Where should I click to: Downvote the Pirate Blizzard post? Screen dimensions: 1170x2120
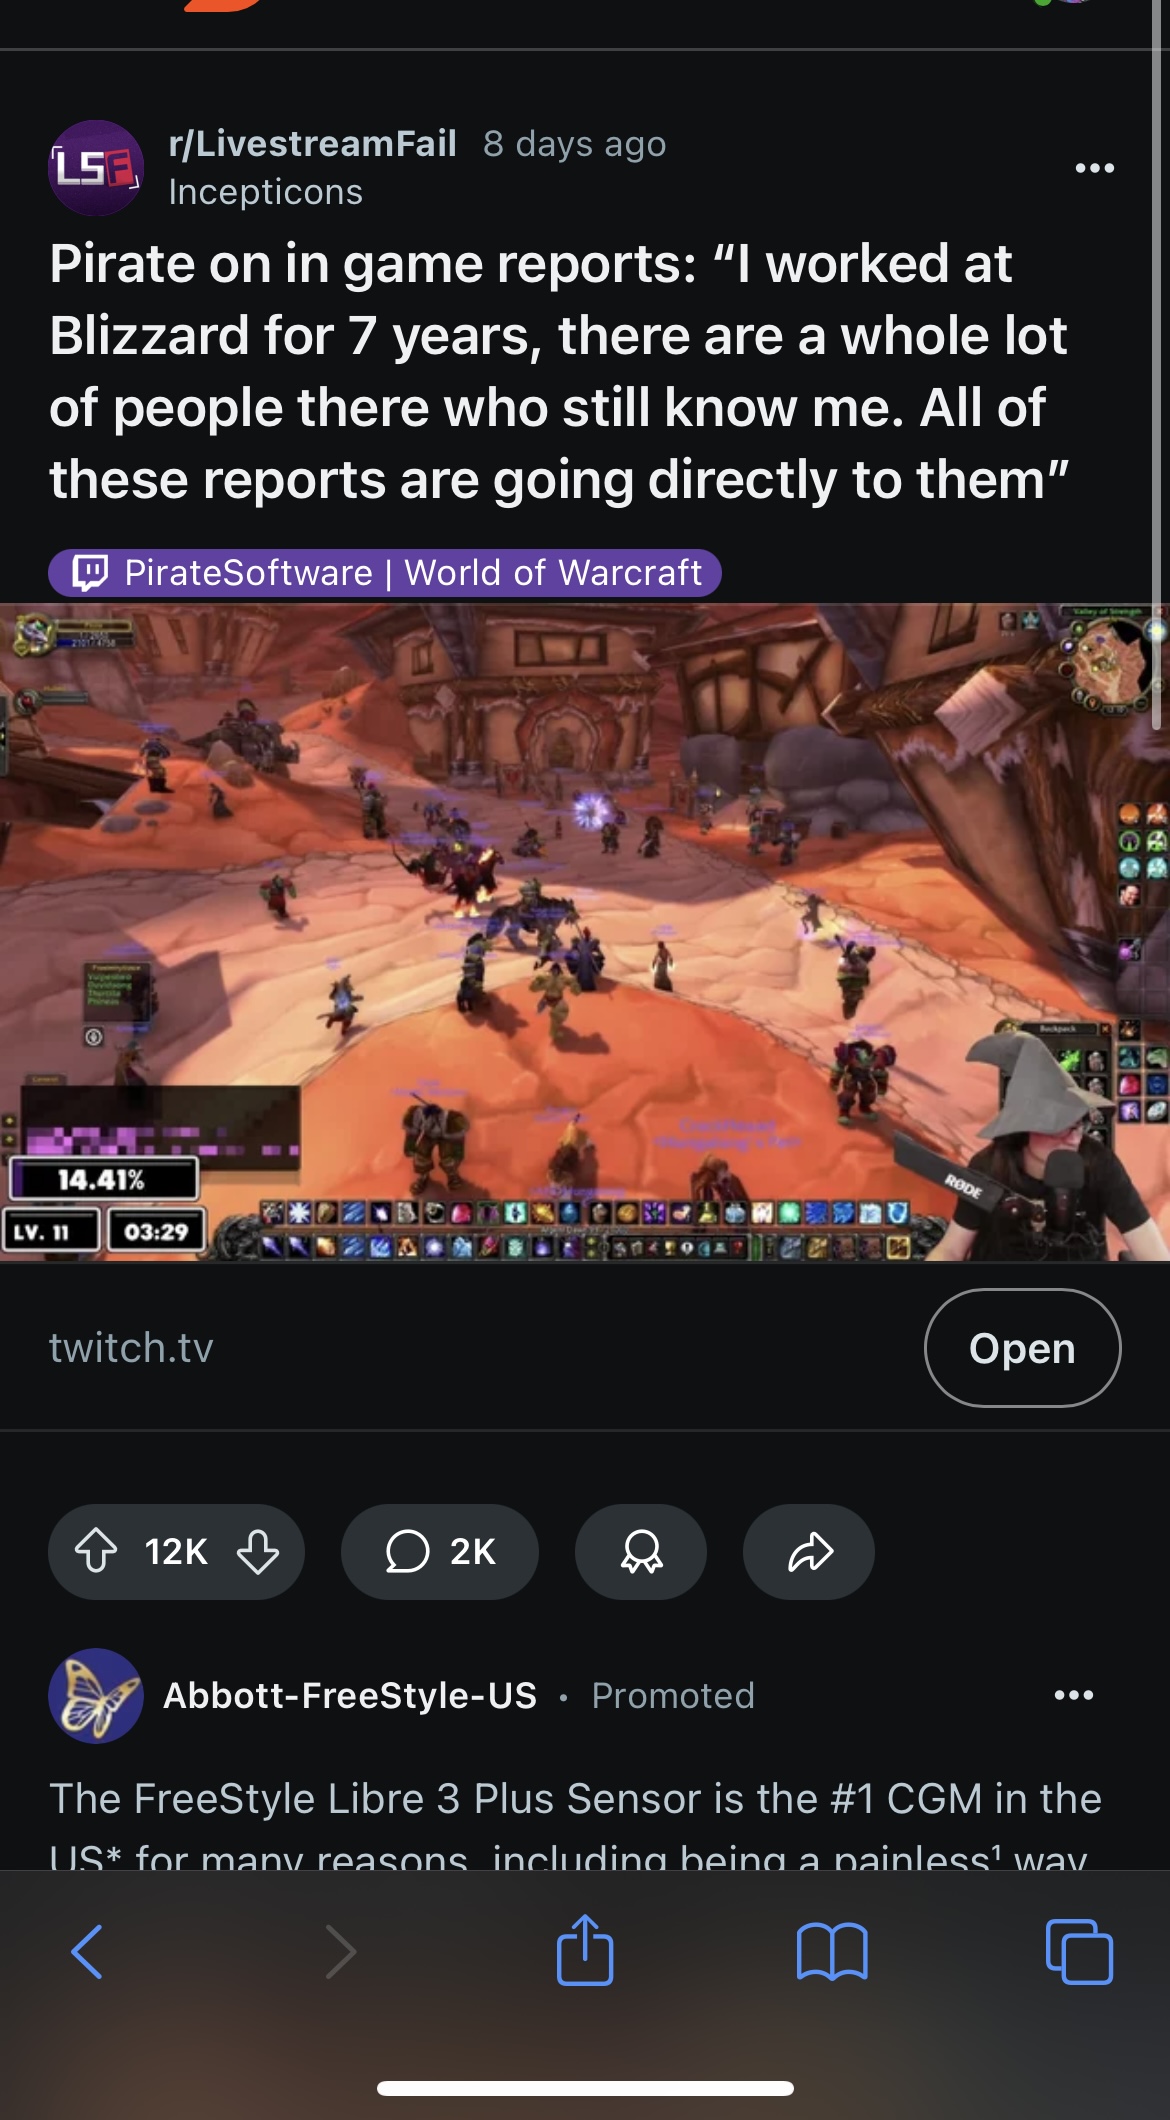point(258,1551)
